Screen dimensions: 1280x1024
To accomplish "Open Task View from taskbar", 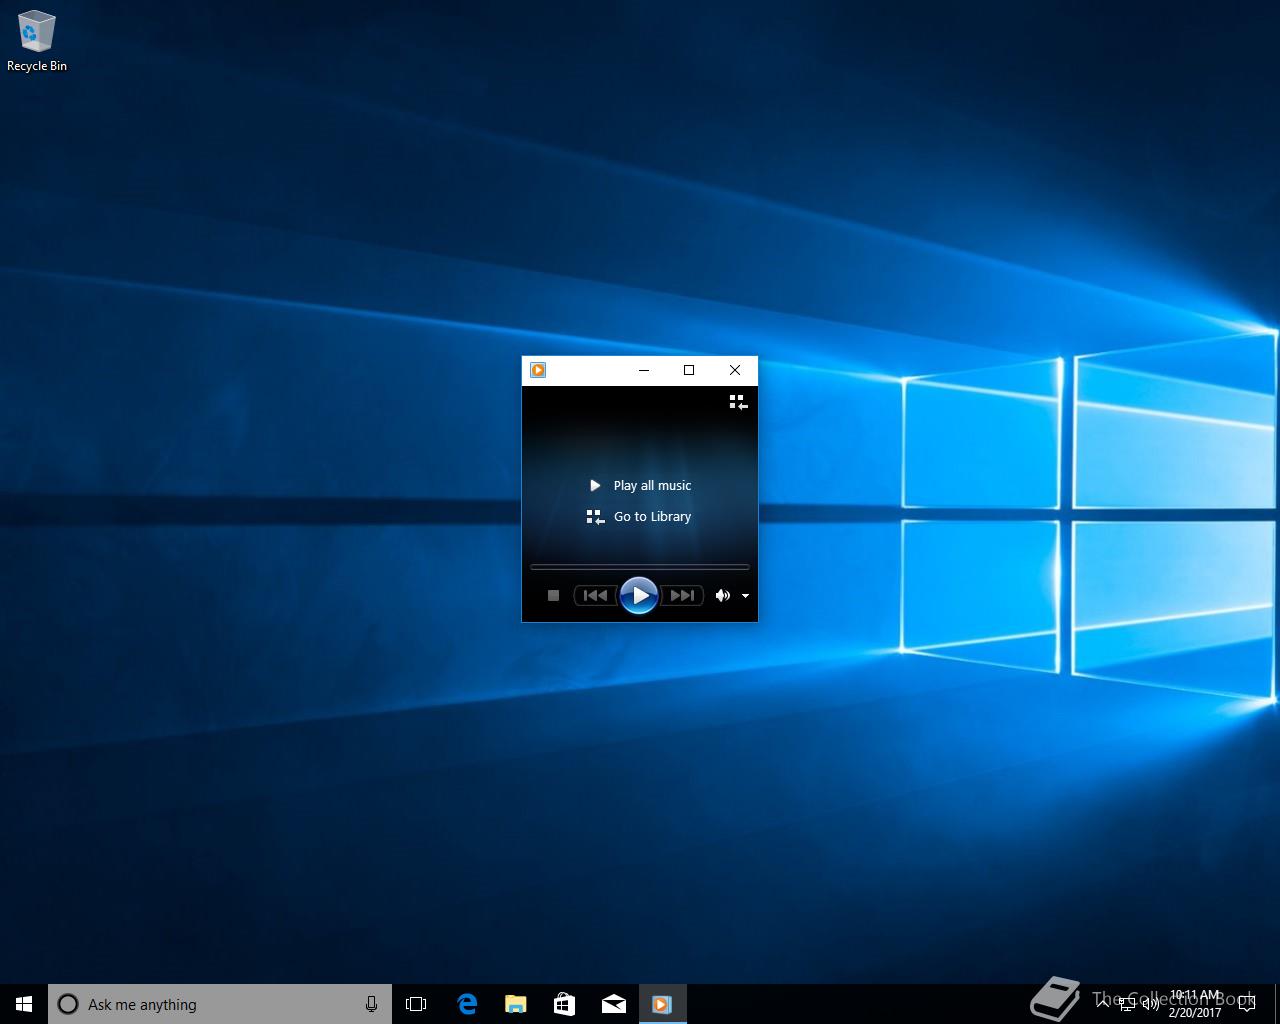I will click(416, 1004).
